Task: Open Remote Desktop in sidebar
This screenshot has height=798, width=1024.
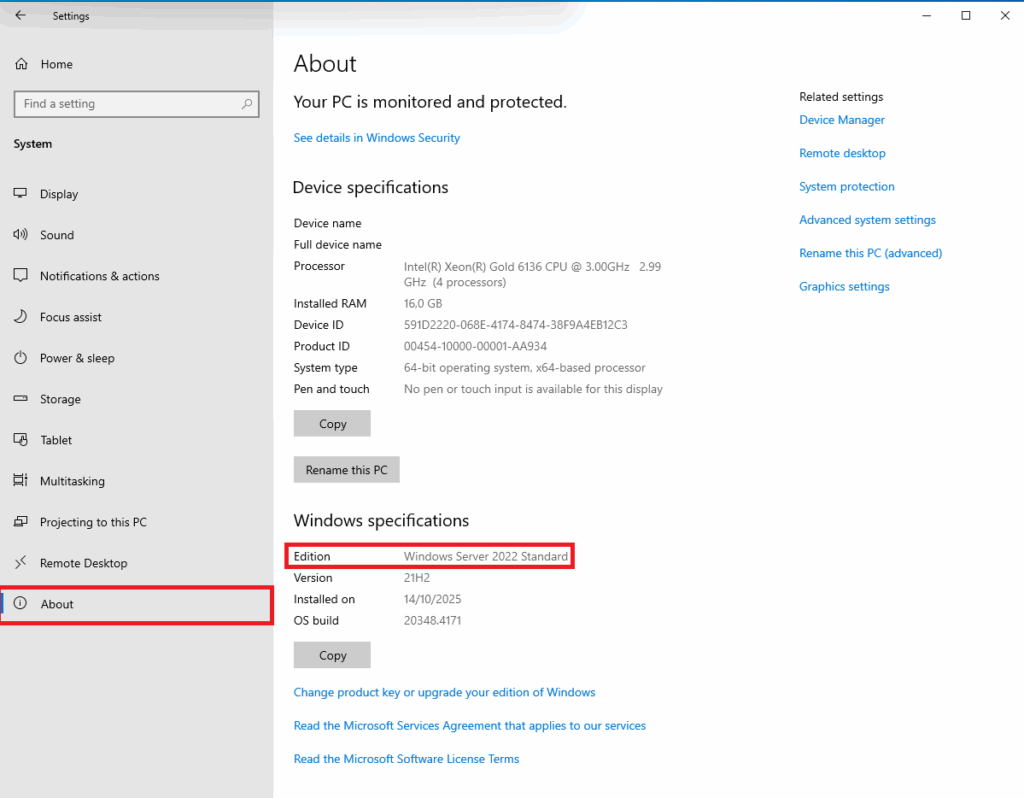Action: click(83, 563)
